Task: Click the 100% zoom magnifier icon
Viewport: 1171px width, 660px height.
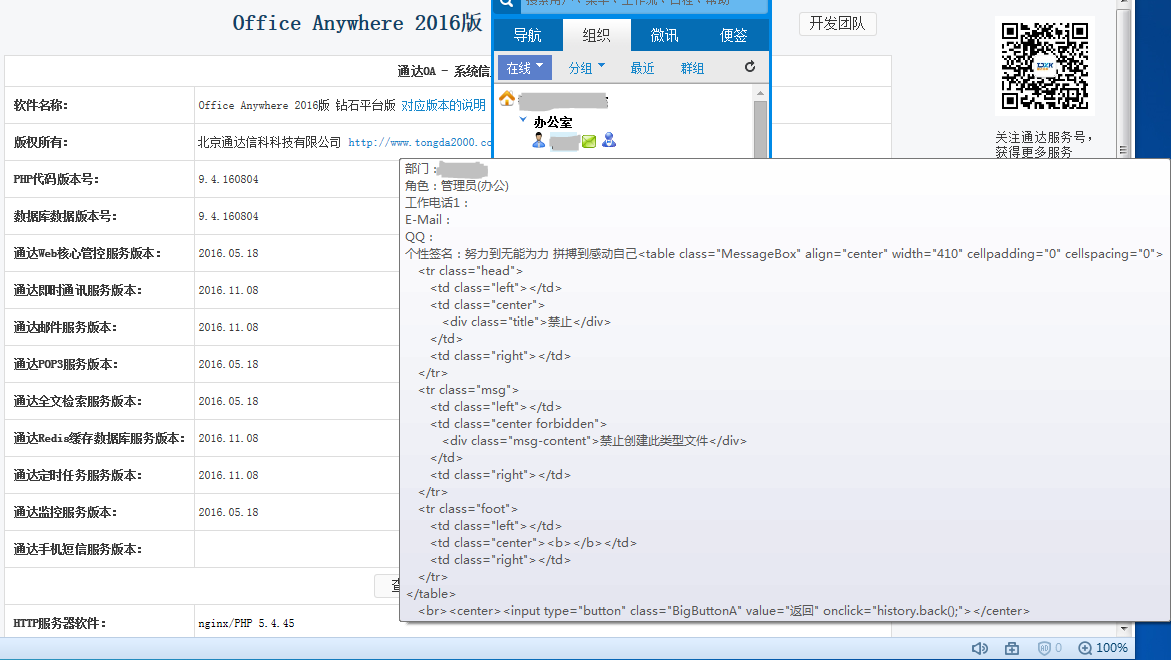Action: click(1085, 648)
